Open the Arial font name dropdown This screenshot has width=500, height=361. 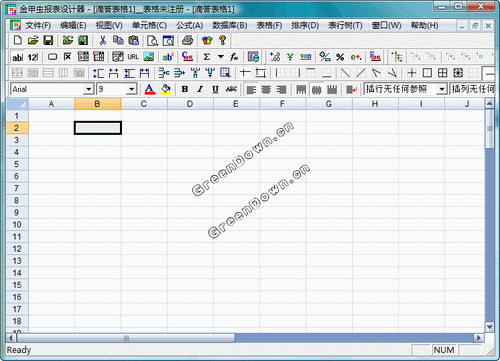tap(88, 89)
